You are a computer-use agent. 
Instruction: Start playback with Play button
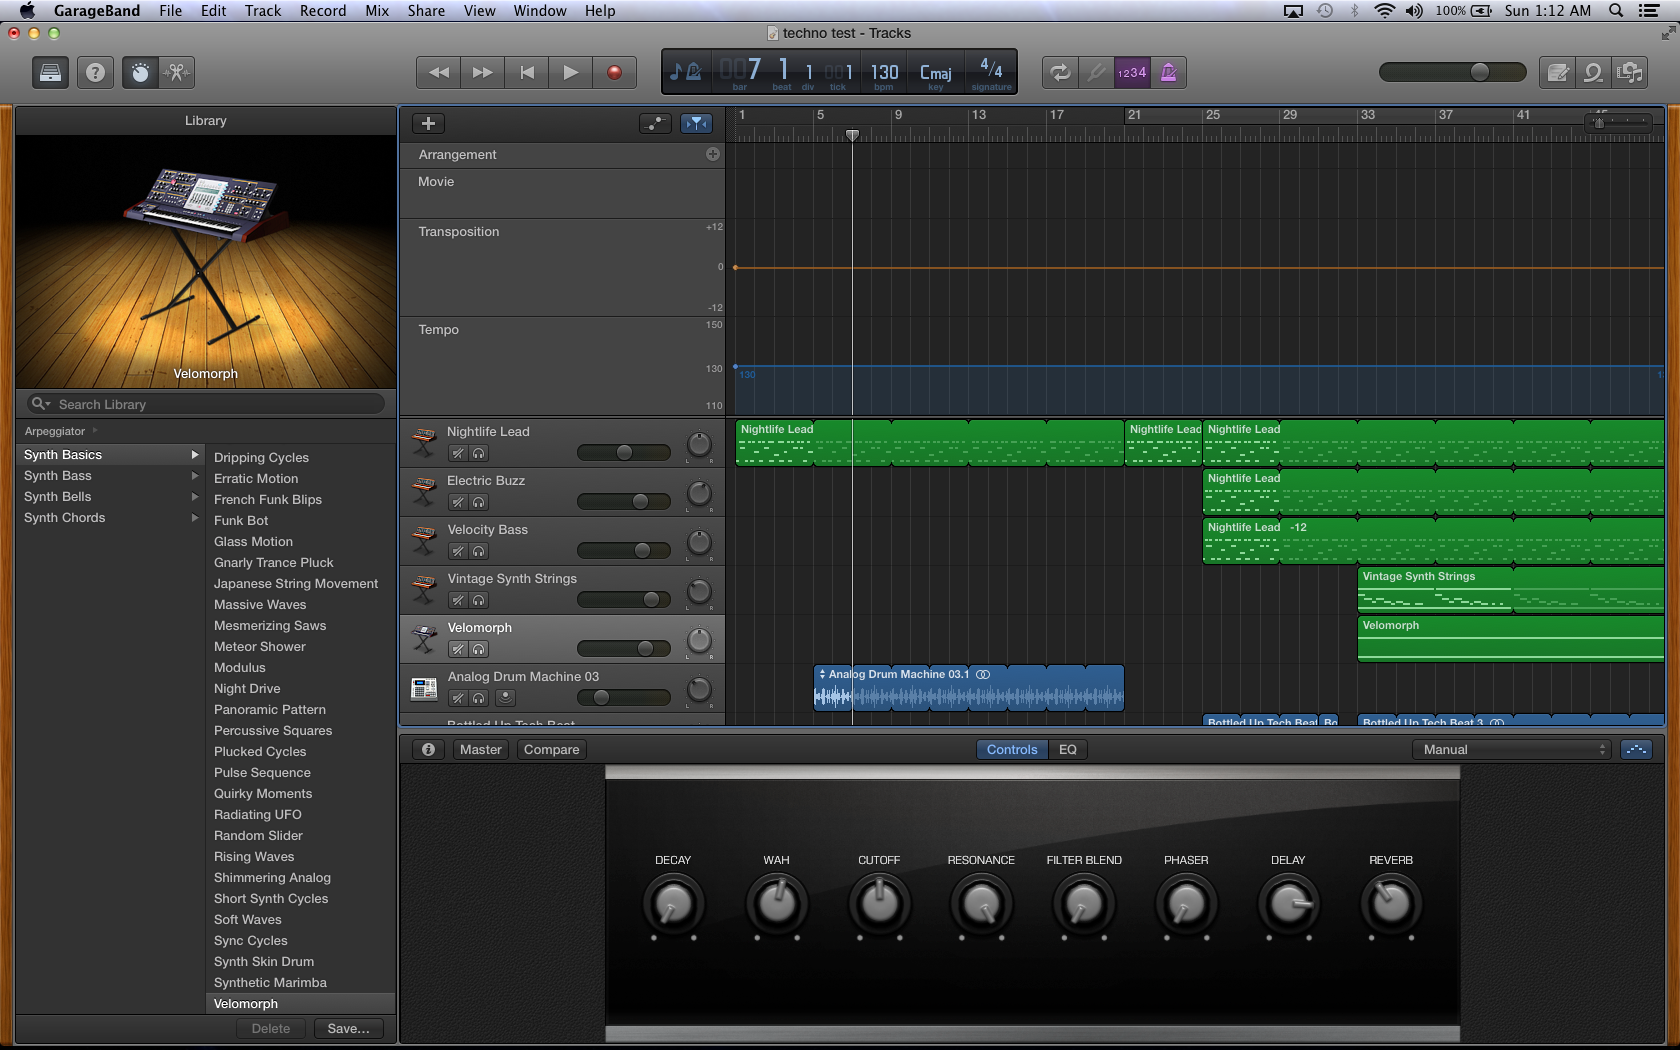pyautogui.click(x=570, y=72)
